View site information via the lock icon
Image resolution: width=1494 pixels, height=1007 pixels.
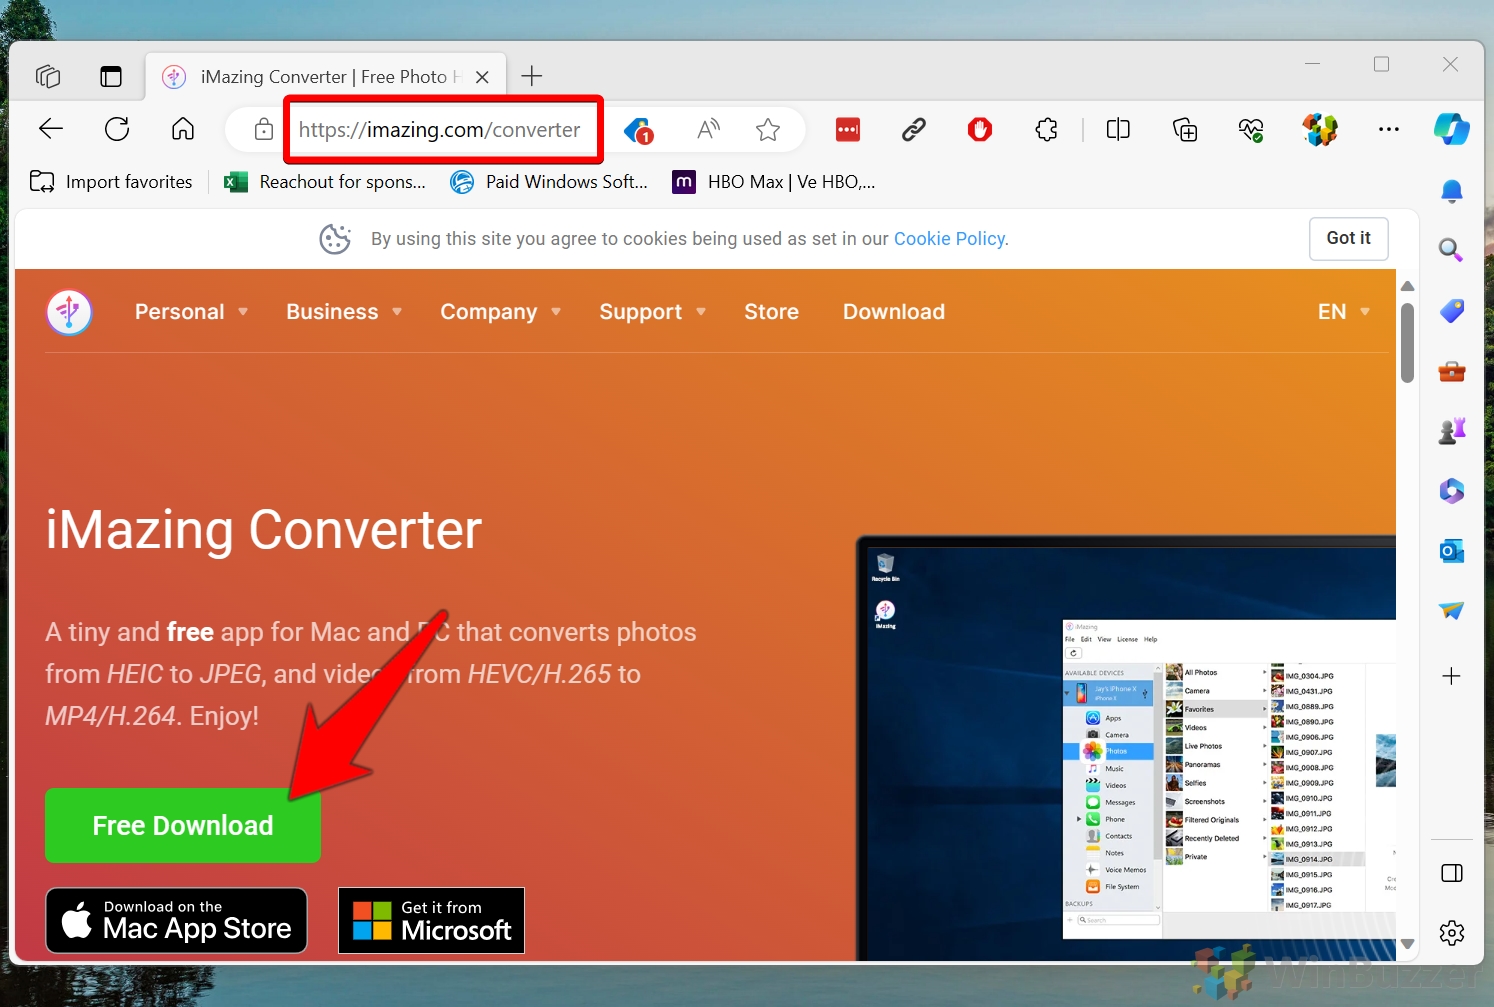[x=264, y=129]
